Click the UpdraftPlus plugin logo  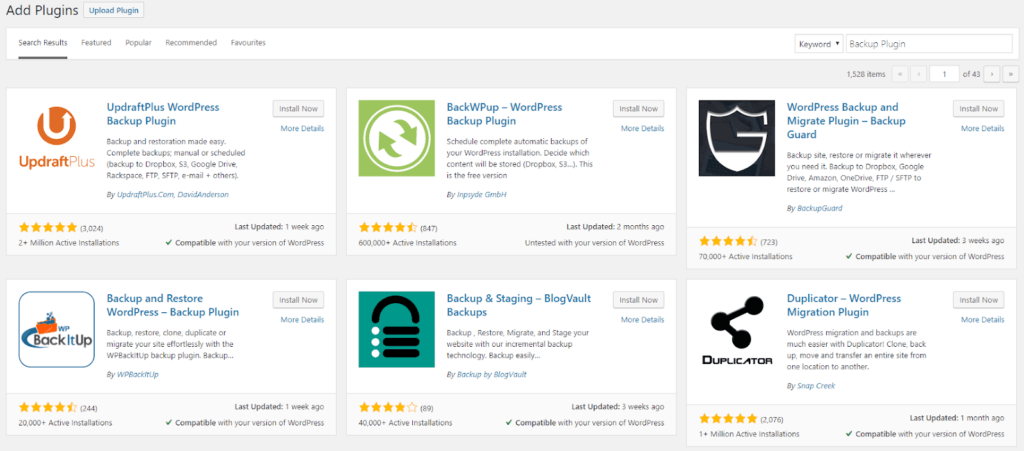pos(57,138)
